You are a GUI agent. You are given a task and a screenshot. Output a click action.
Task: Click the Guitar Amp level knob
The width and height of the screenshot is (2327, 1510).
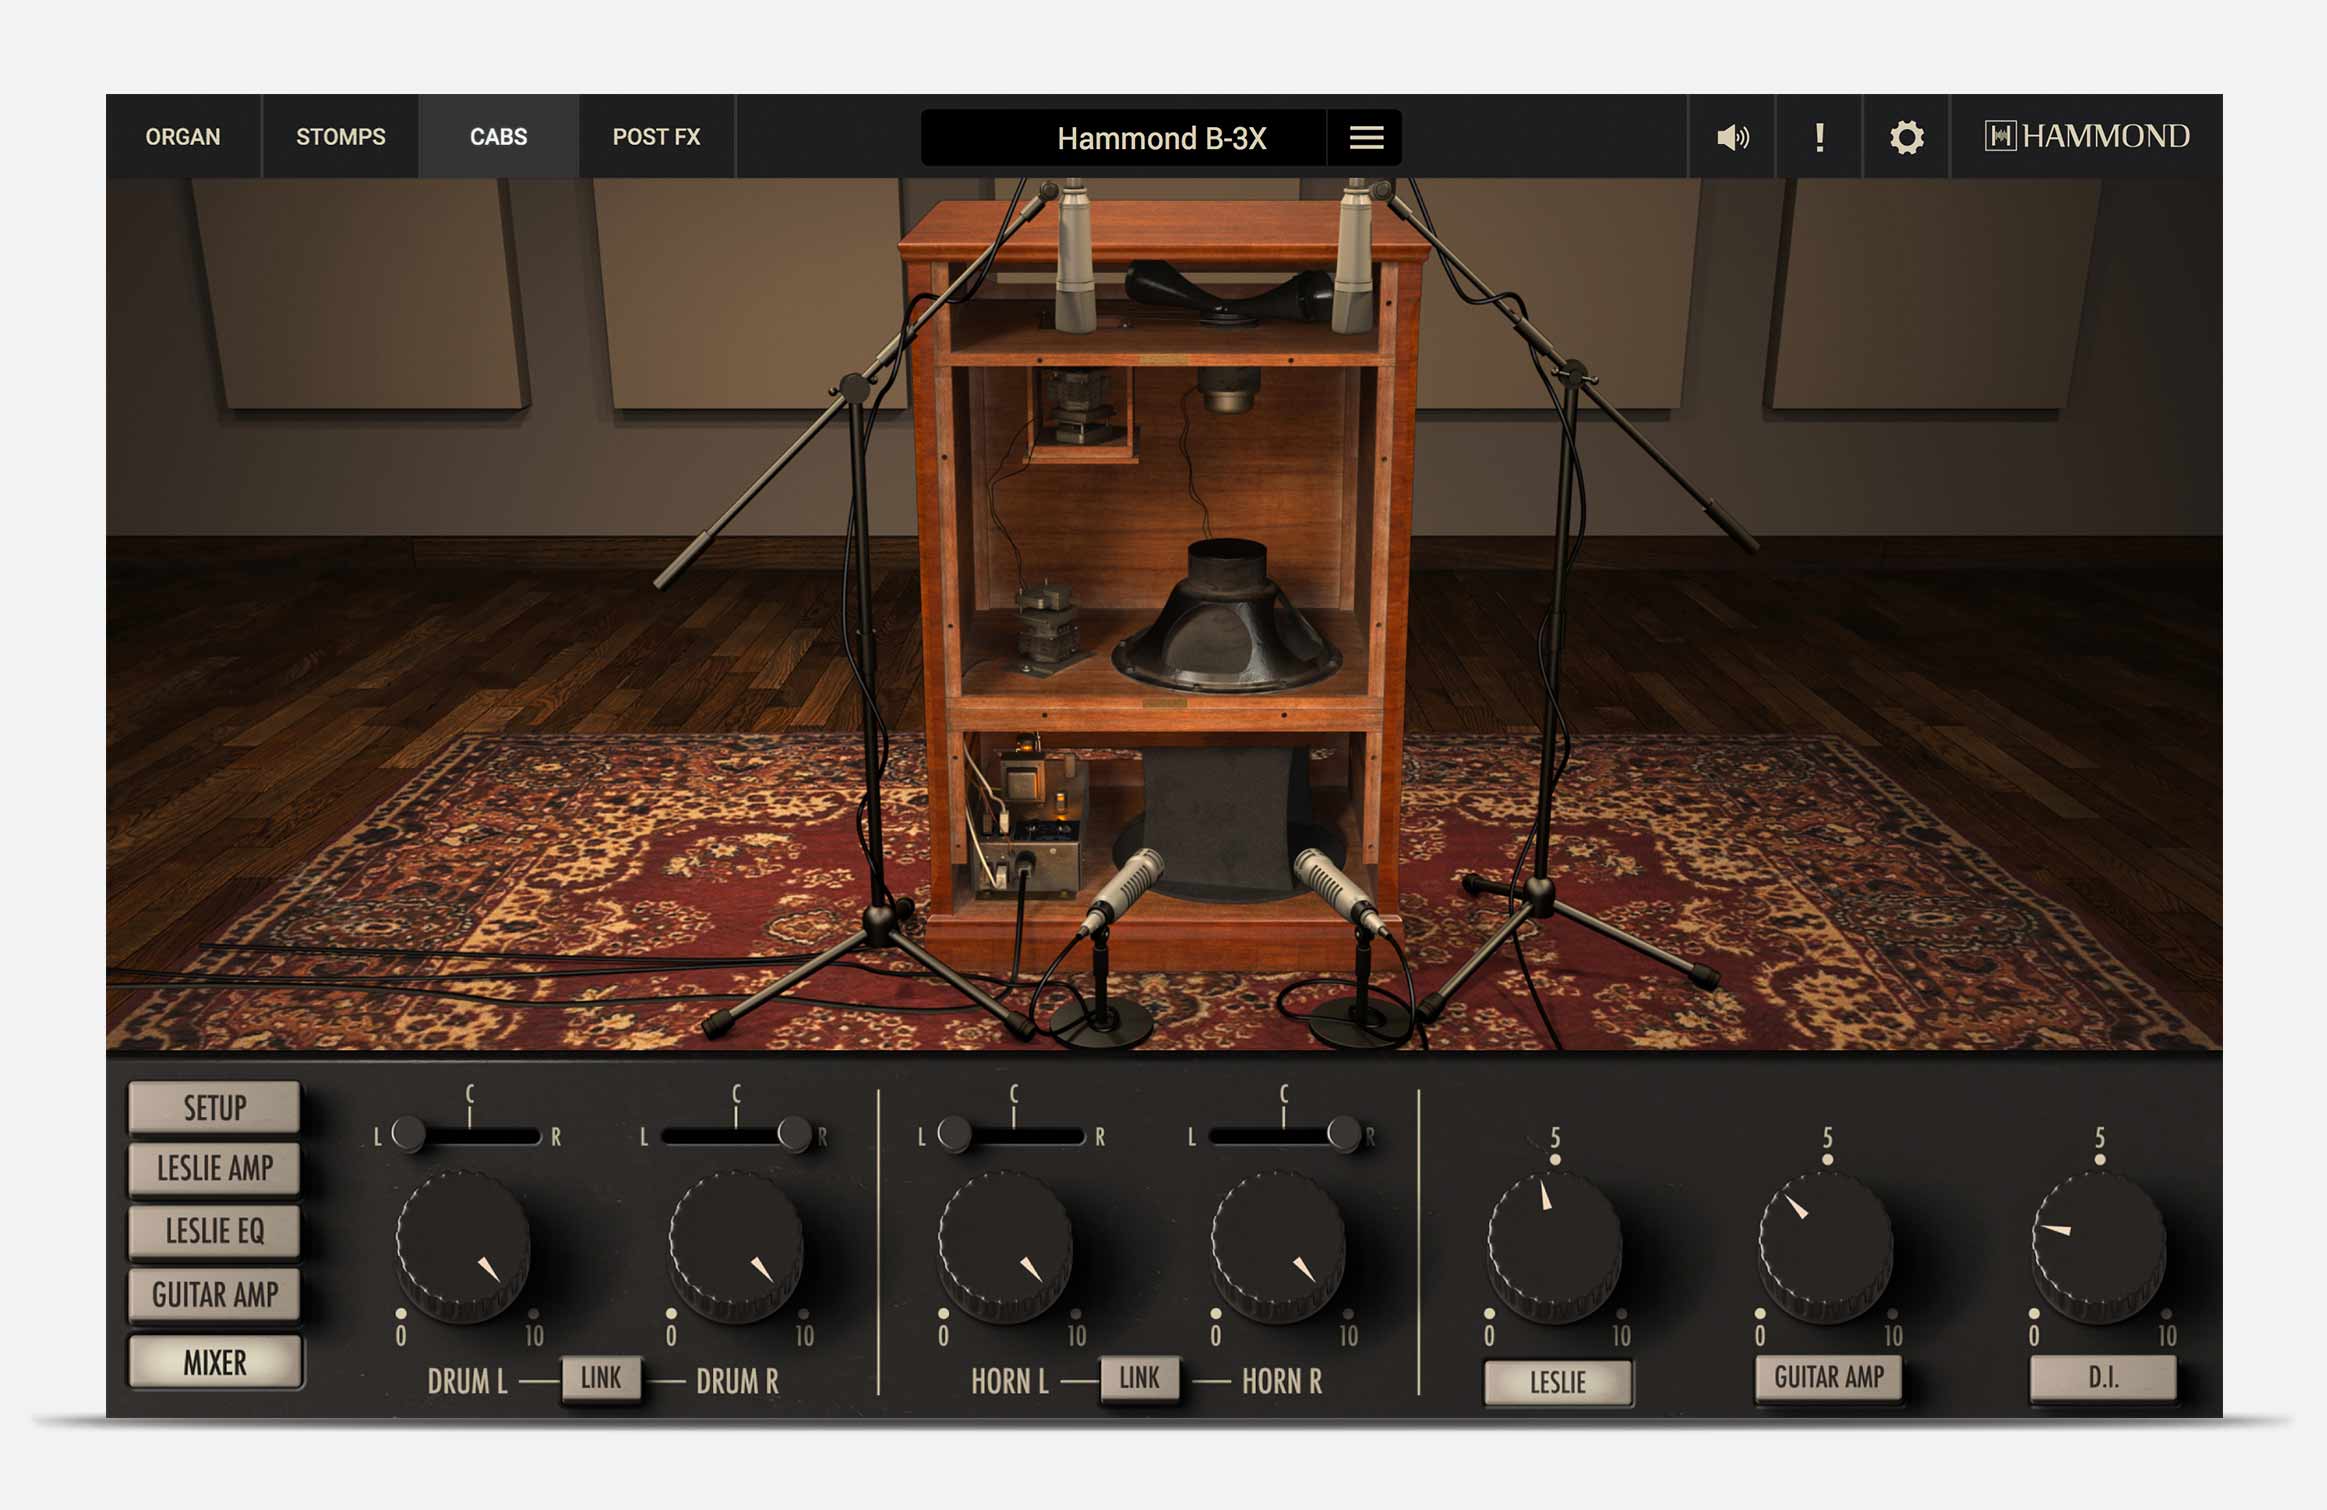pos(1826,1244)
